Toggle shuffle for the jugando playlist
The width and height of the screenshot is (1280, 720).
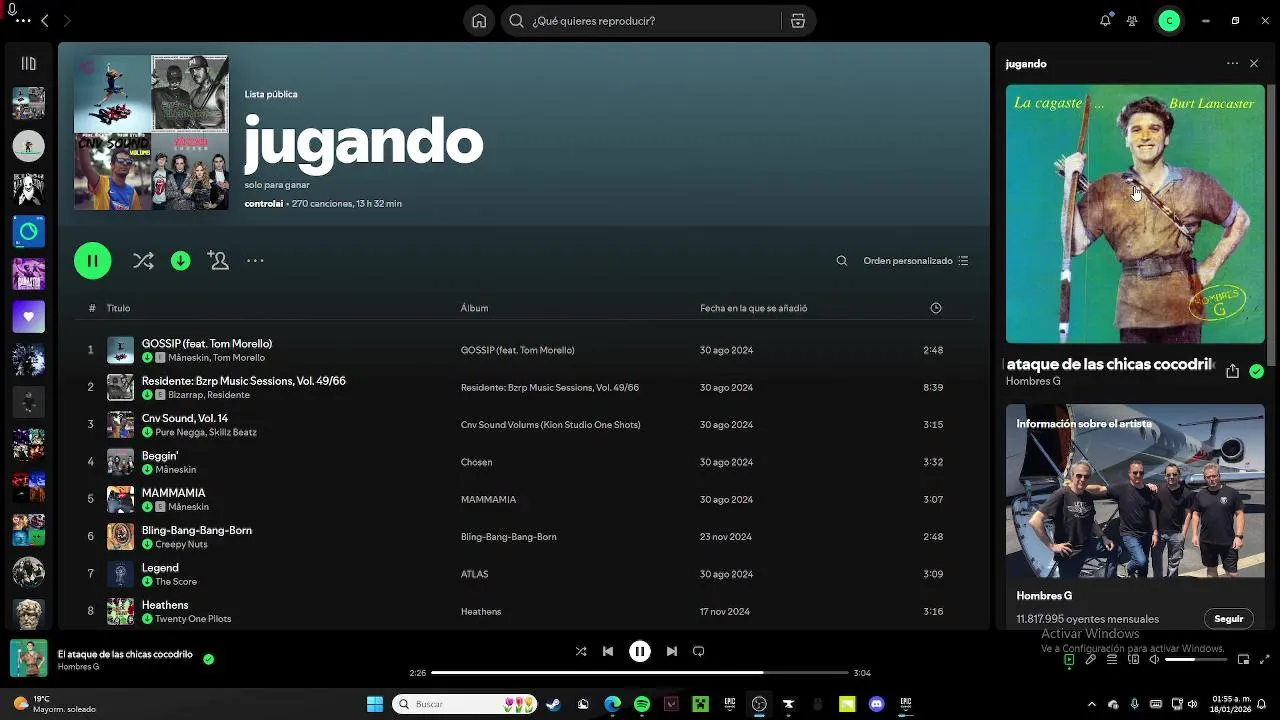coord(143,261)
